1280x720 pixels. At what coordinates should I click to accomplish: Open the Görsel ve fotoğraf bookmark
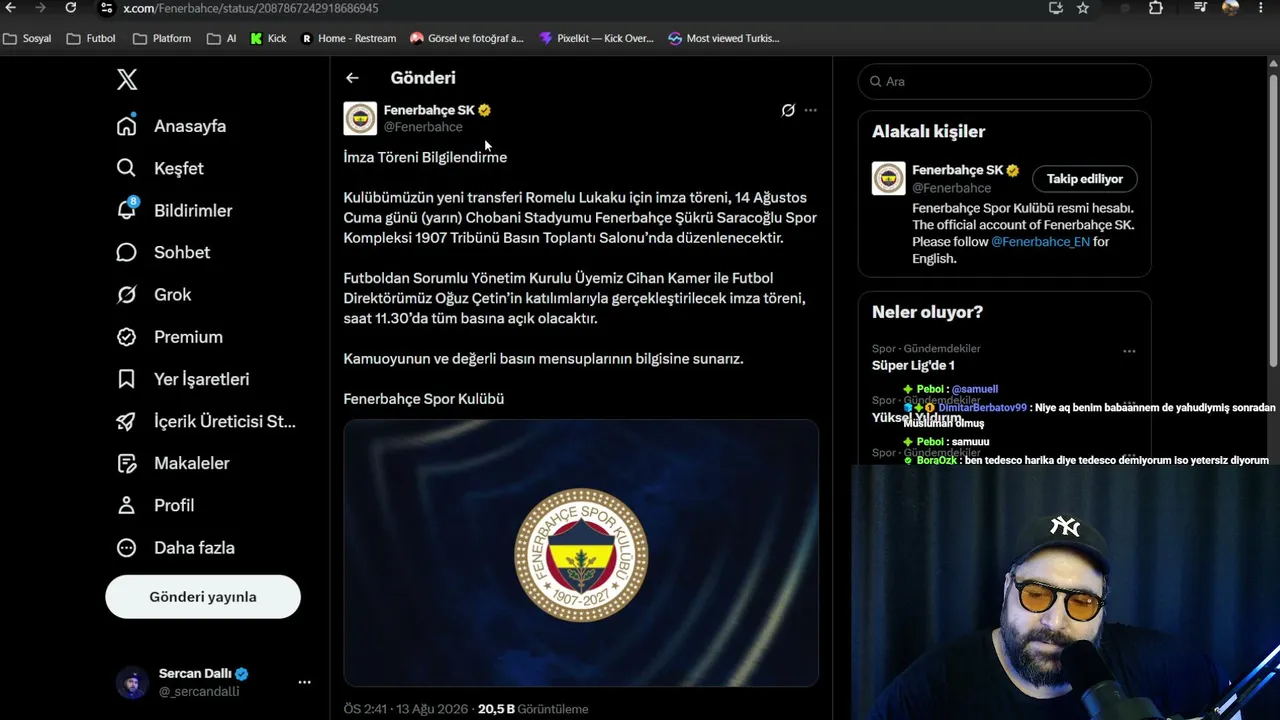[467, 39]
